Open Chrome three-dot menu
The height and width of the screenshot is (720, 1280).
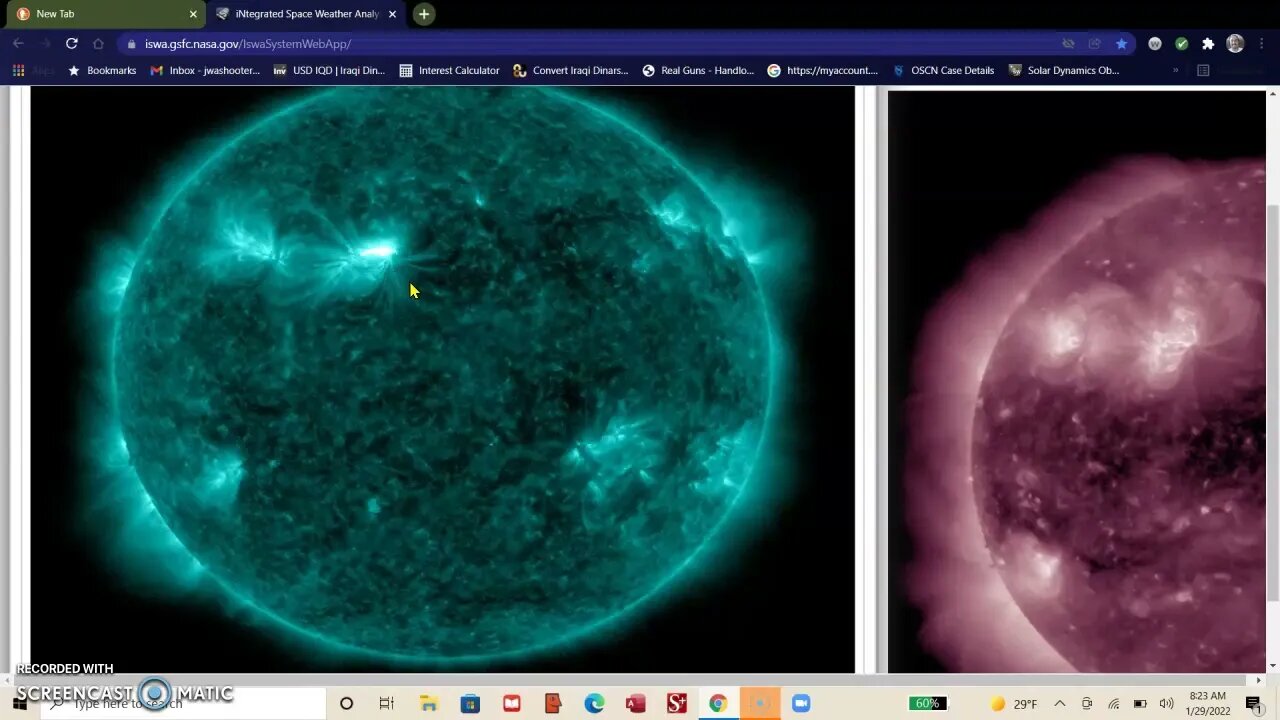click(x=1263, y=44)
